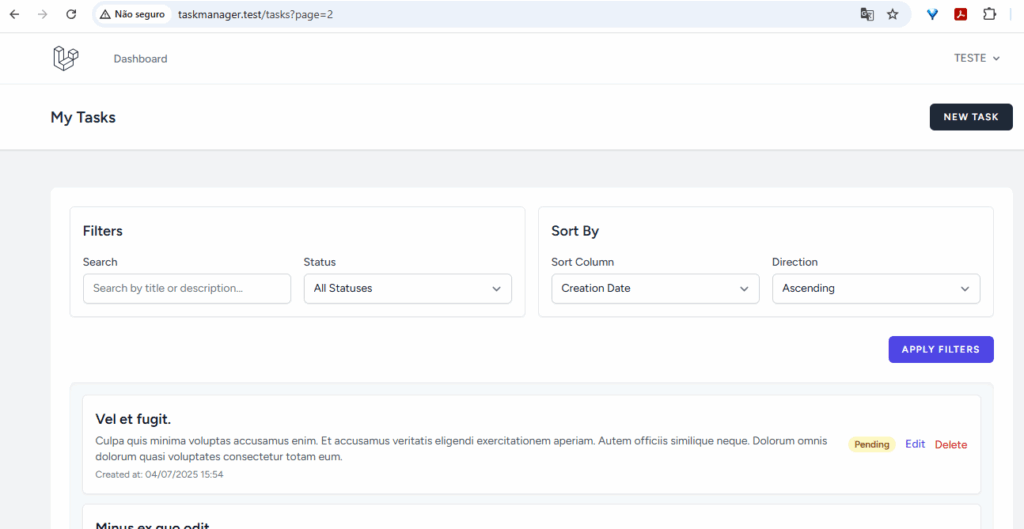Viewport: 1024px width, 529px height.
Task: Click the Laravel logo
Action: tap(65, 58)
